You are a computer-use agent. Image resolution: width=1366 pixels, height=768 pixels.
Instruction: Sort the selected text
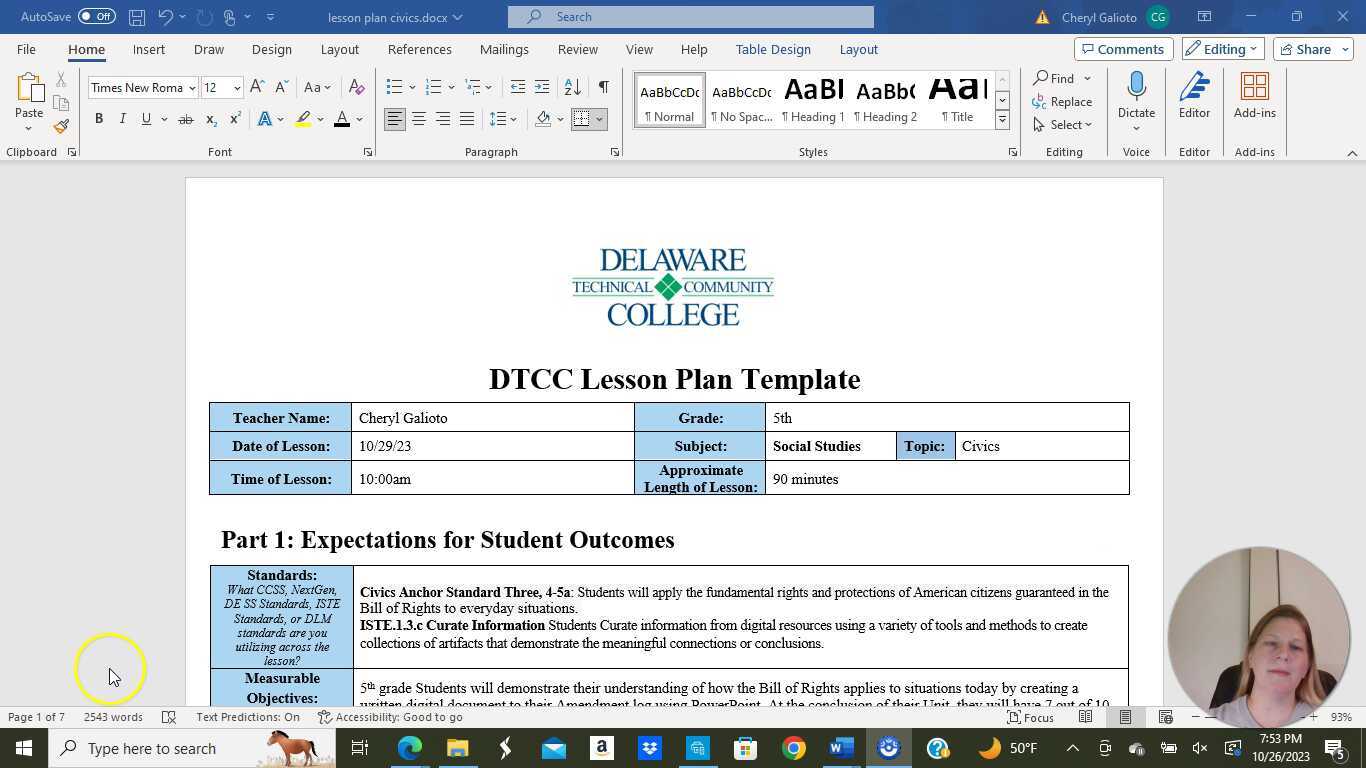(571, 87)
